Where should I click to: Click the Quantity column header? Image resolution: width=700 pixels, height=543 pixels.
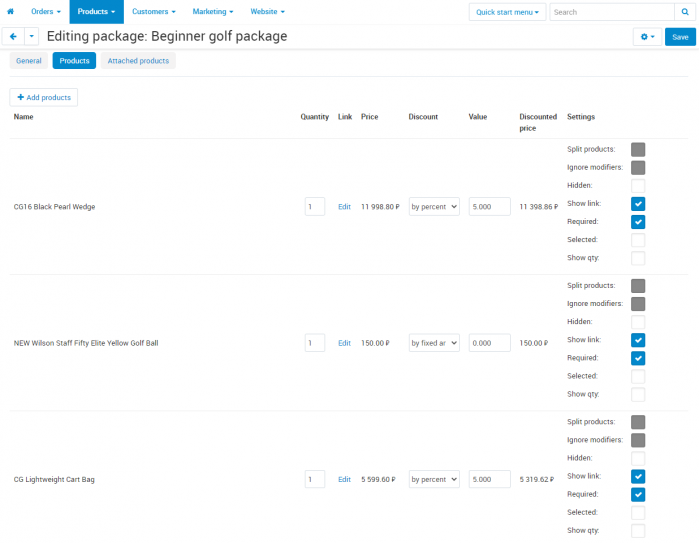coord(315,117)
